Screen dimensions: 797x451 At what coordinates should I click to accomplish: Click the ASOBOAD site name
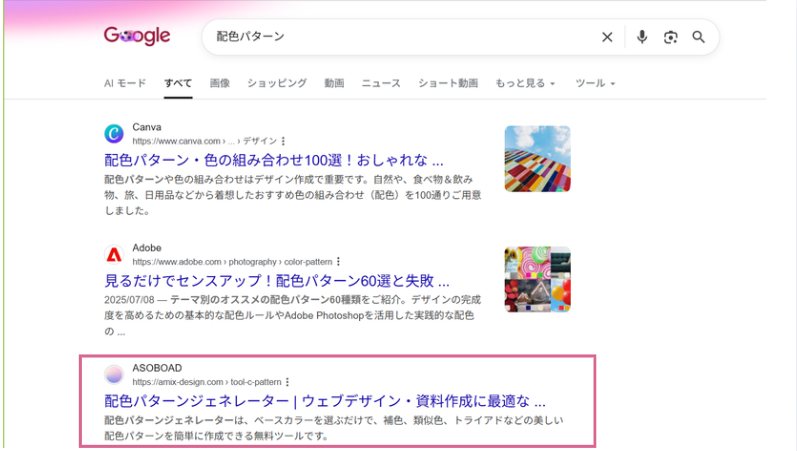click(157, 368)
